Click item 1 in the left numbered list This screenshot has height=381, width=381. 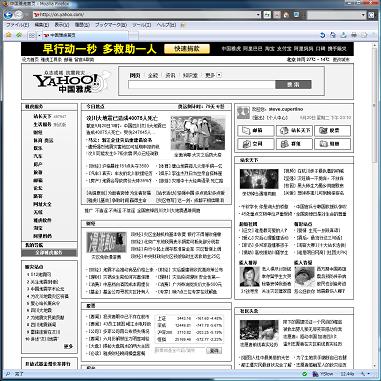click(39, 274)
